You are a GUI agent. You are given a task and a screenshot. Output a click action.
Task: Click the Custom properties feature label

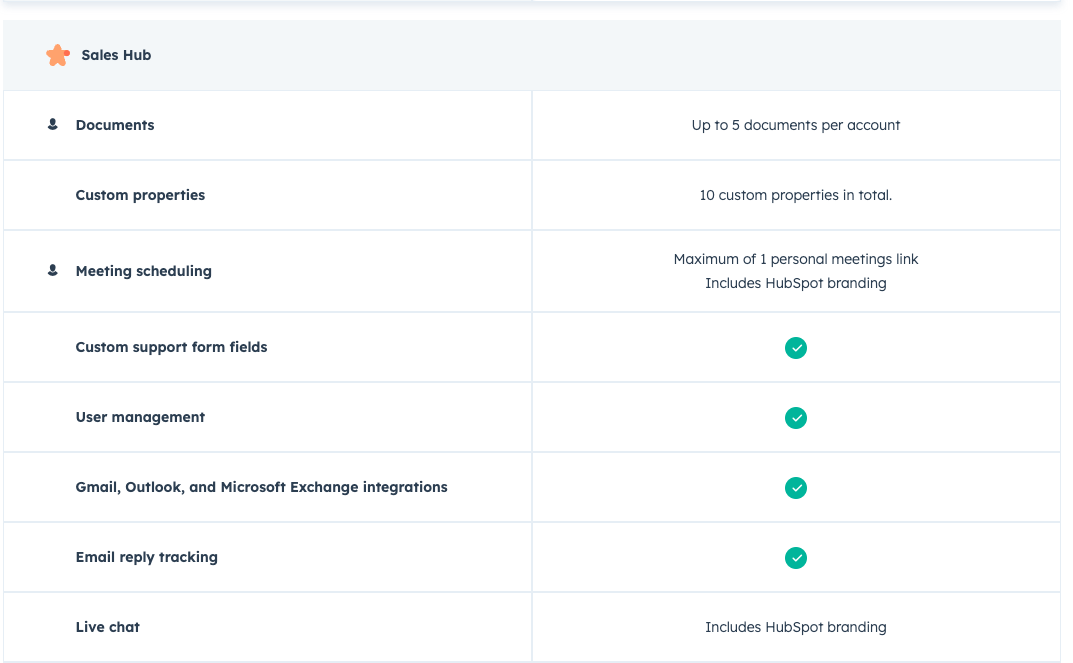(140, 195)
